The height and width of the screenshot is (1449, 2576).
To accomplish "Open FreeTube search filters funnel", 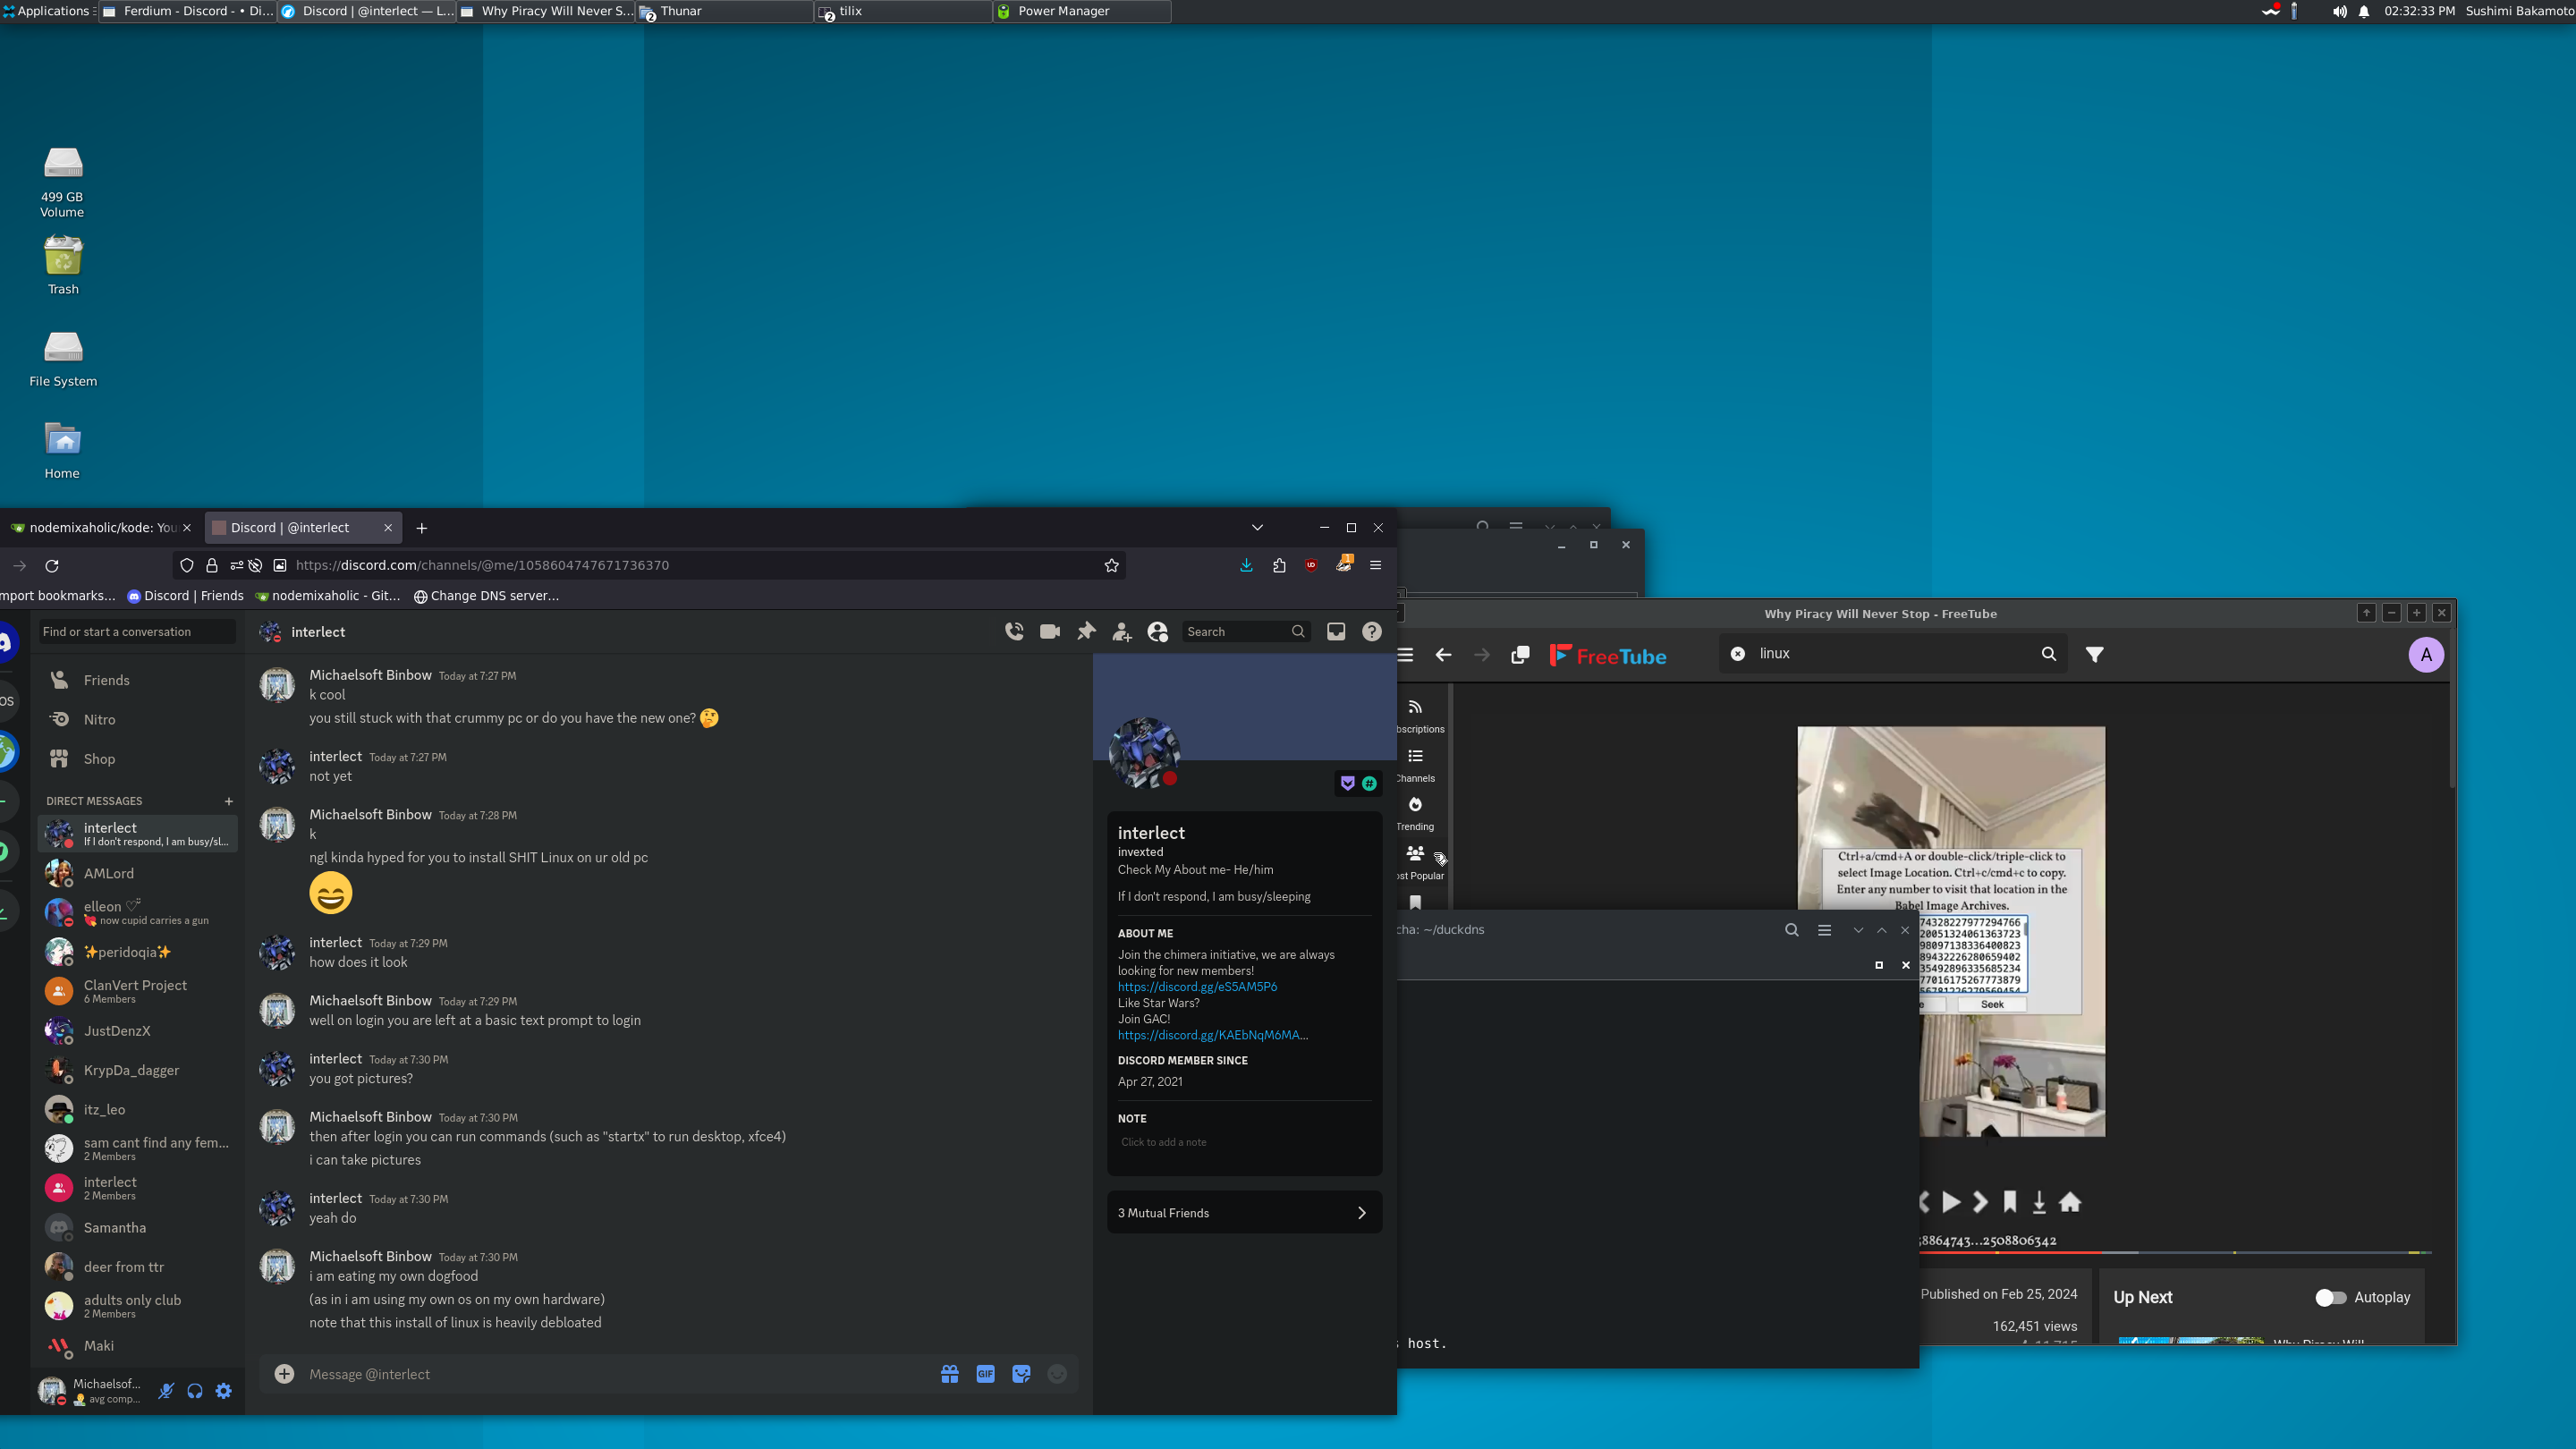I will click(x=2095, y=654).
